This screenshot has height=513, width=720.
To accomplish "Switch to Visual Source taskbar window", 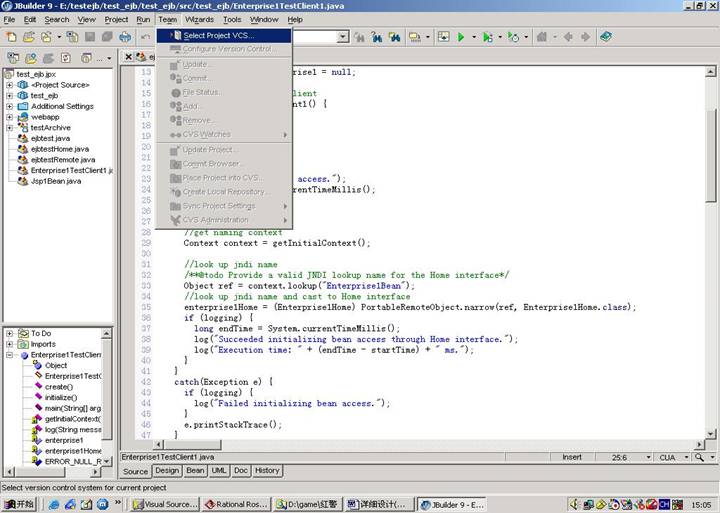I will (x=165, y=504).
